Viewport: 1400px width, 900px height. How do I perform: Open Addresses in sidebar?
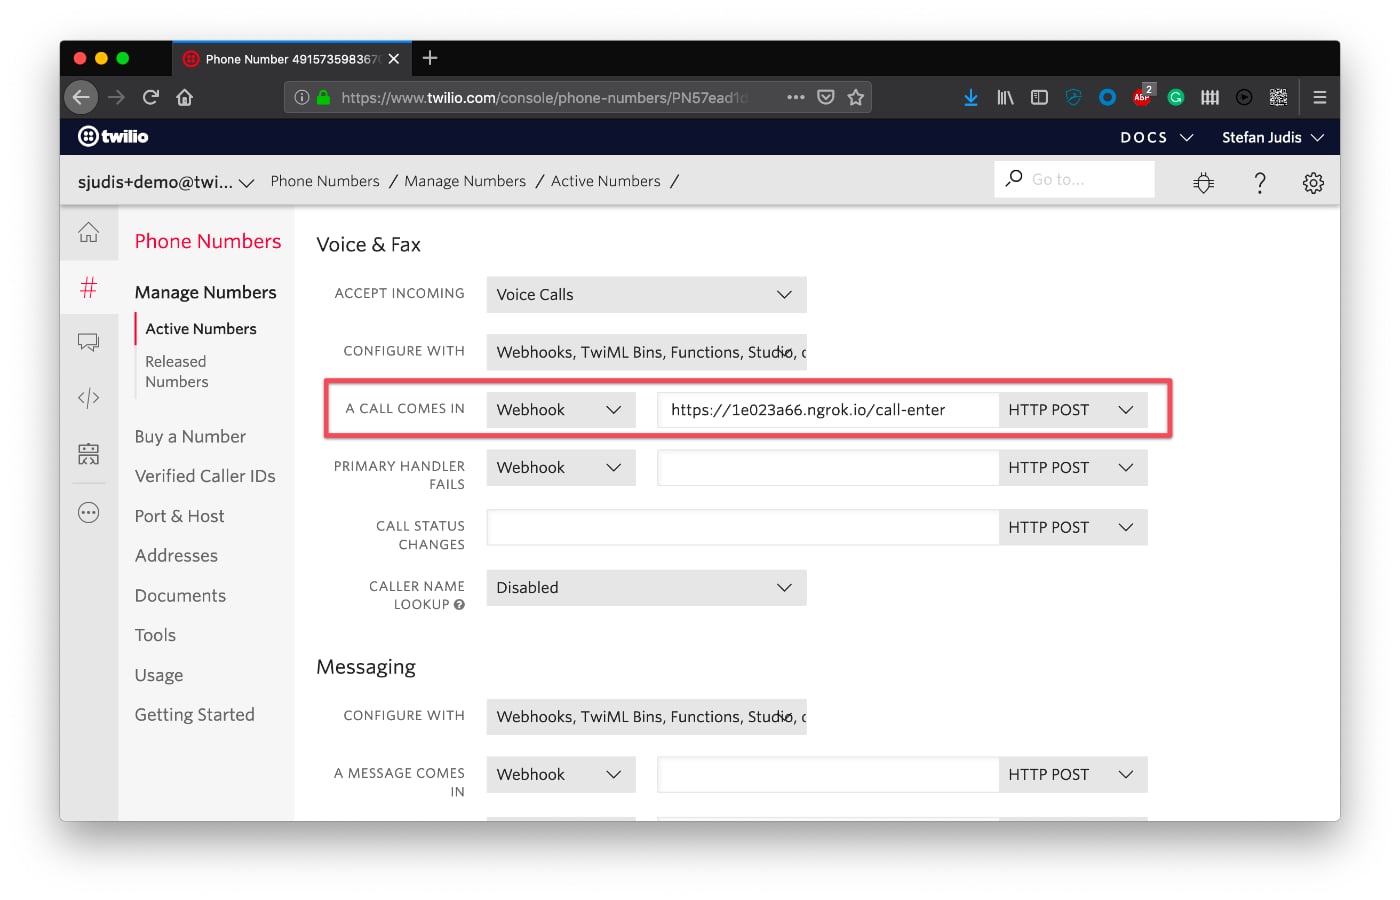pyautogui.click(x=176, y=555)
